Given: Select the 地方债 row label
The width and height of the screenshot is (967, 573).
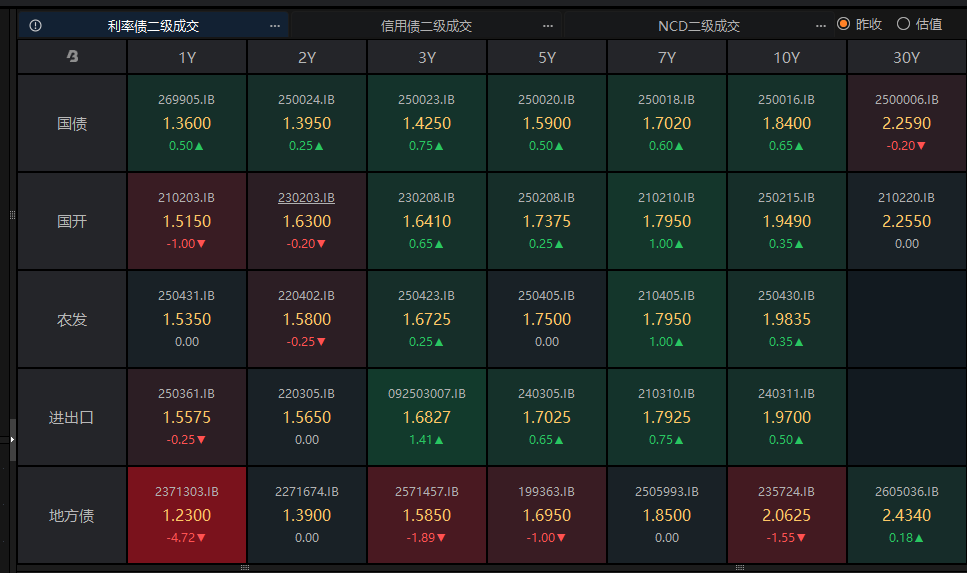Looking at the screenshot, I should [x=72, y=516].
